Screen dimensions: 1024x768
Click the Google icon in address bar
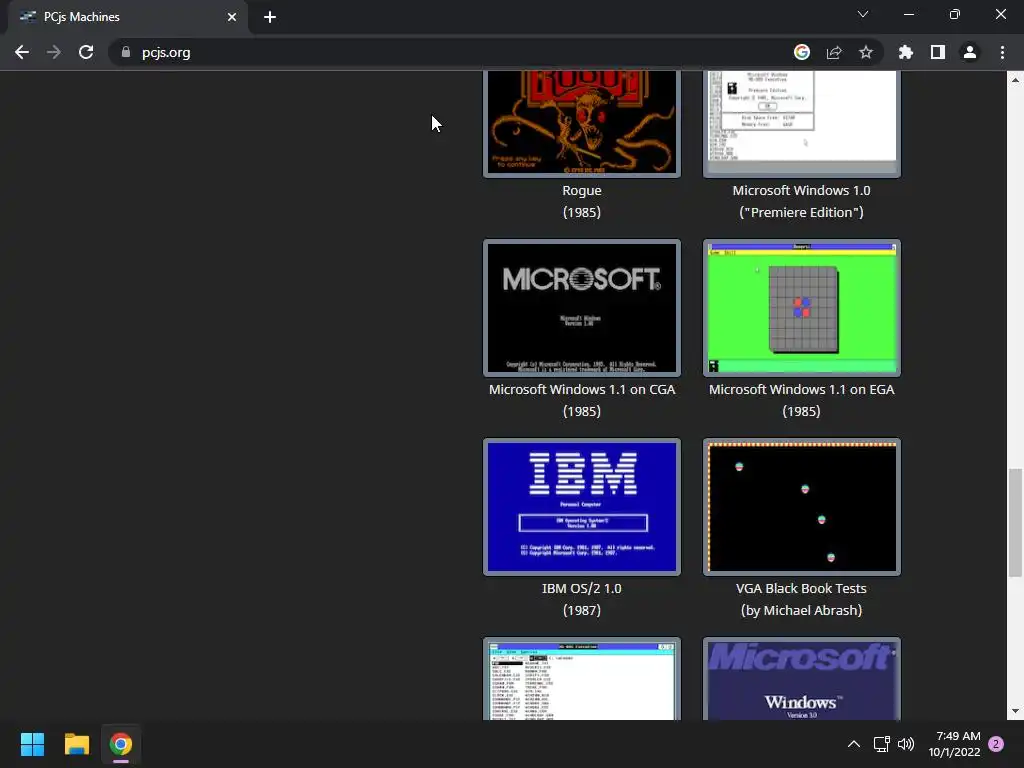(x=801, y=52)
